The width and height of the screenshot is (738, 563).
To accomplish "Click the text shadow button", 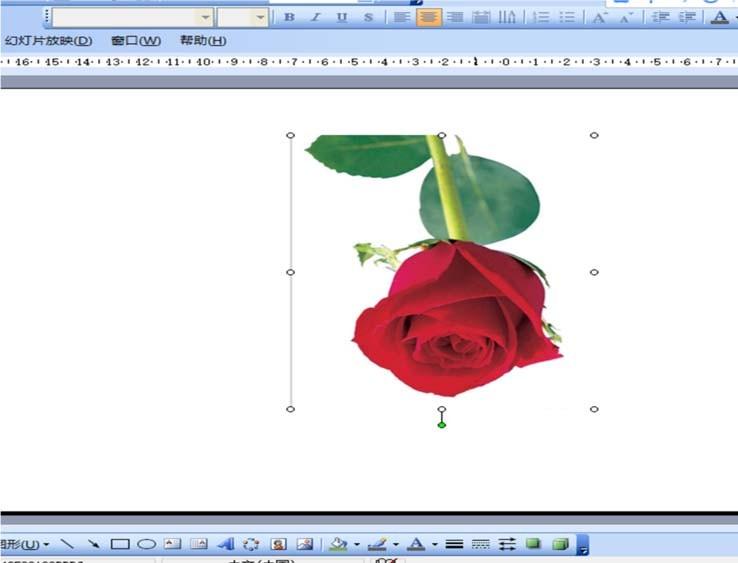I will coord(368,17).
